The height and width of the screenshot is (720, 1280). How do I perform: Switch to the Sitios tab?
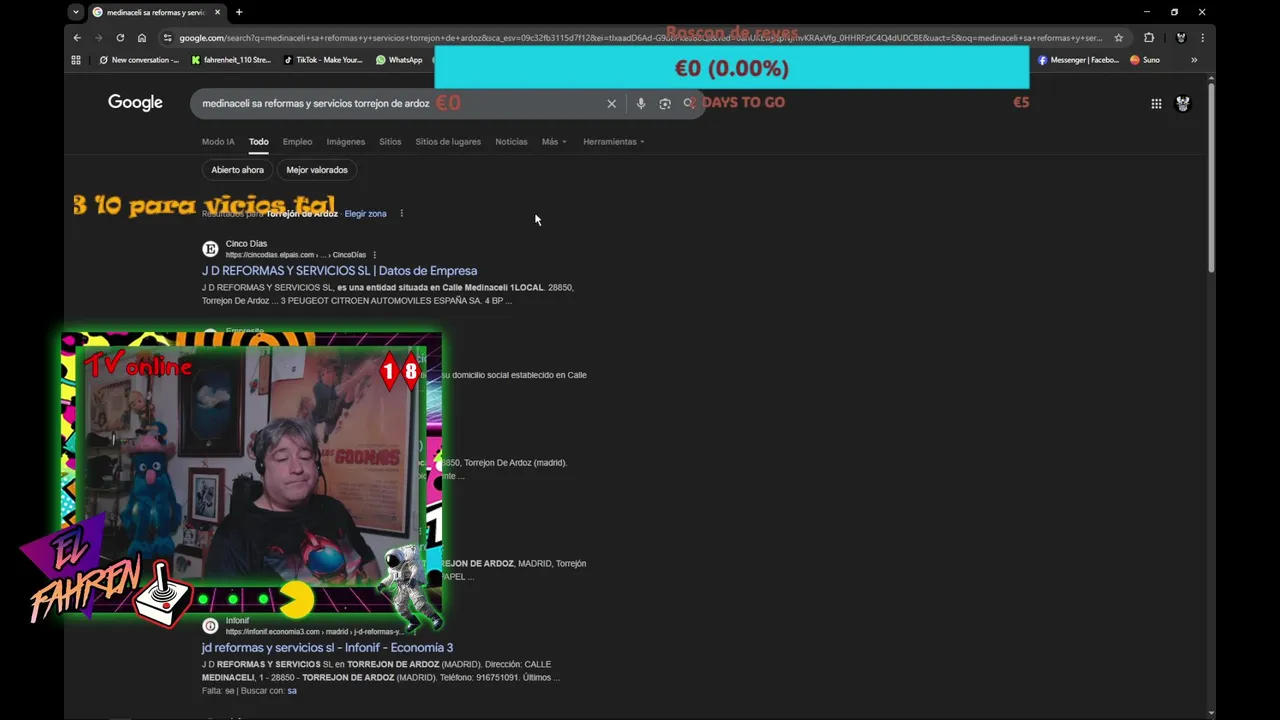(x=390, y=142)
